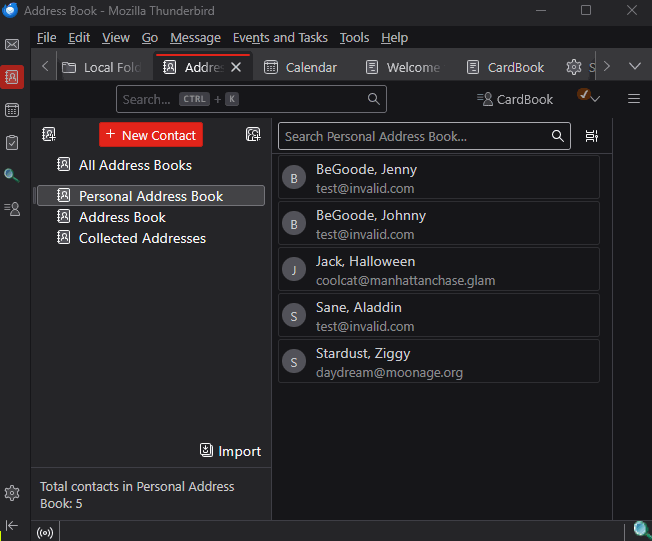Collapse the spaces toolbar

(x=12, y=525)
